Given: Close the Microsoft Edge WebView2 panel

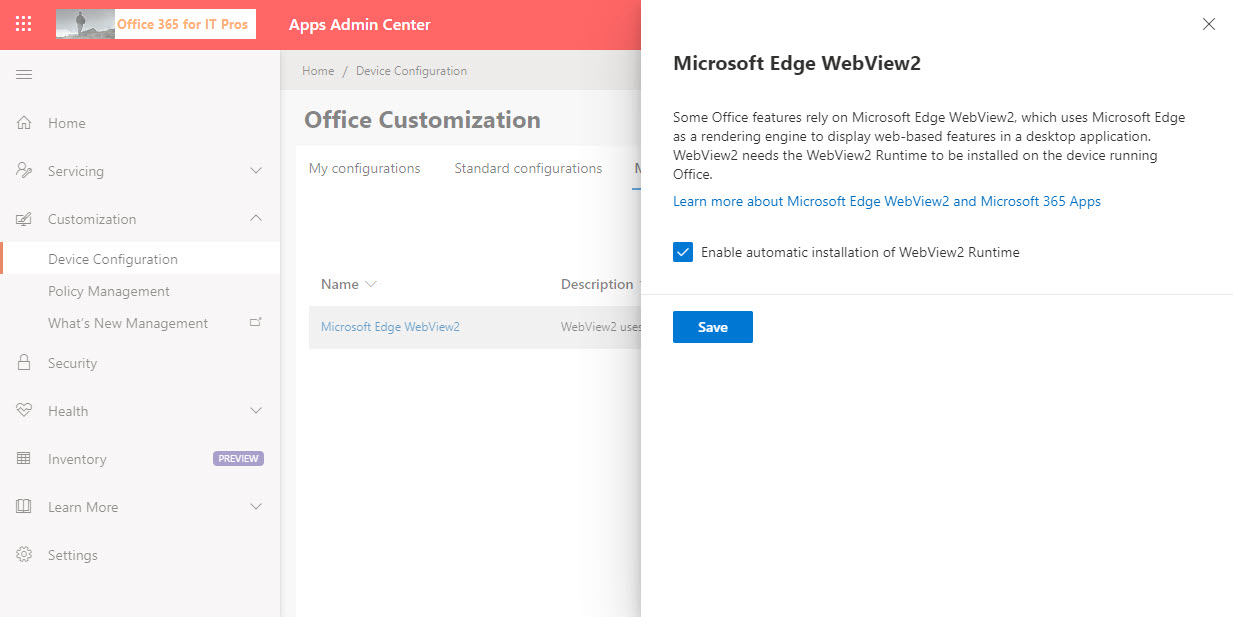Looking at the screenshot, I should tap(1208, 24).
